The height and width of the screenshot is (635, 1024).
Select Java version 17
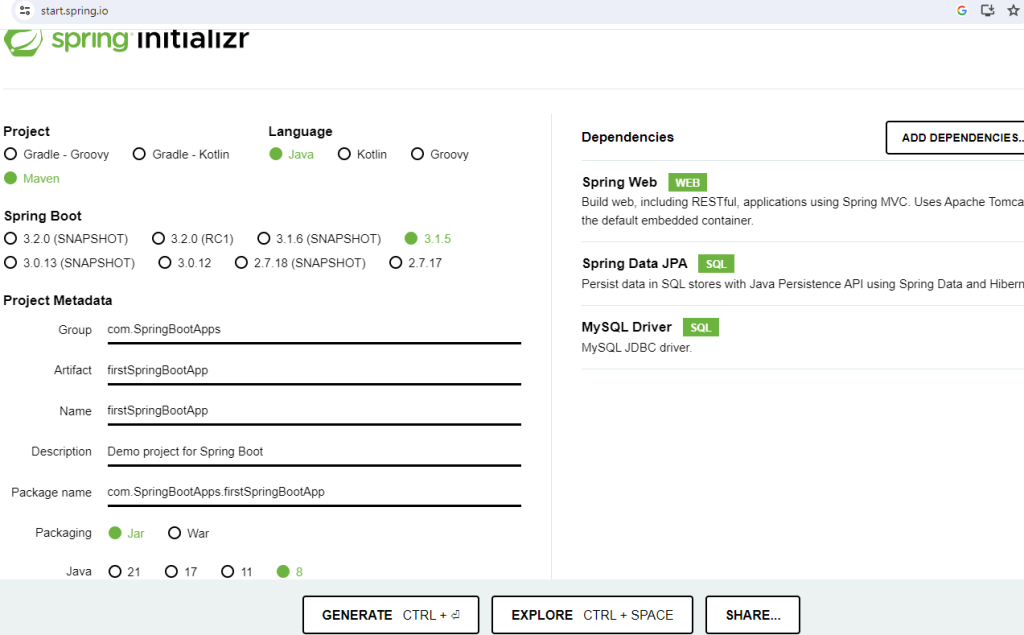coord(181,572)
